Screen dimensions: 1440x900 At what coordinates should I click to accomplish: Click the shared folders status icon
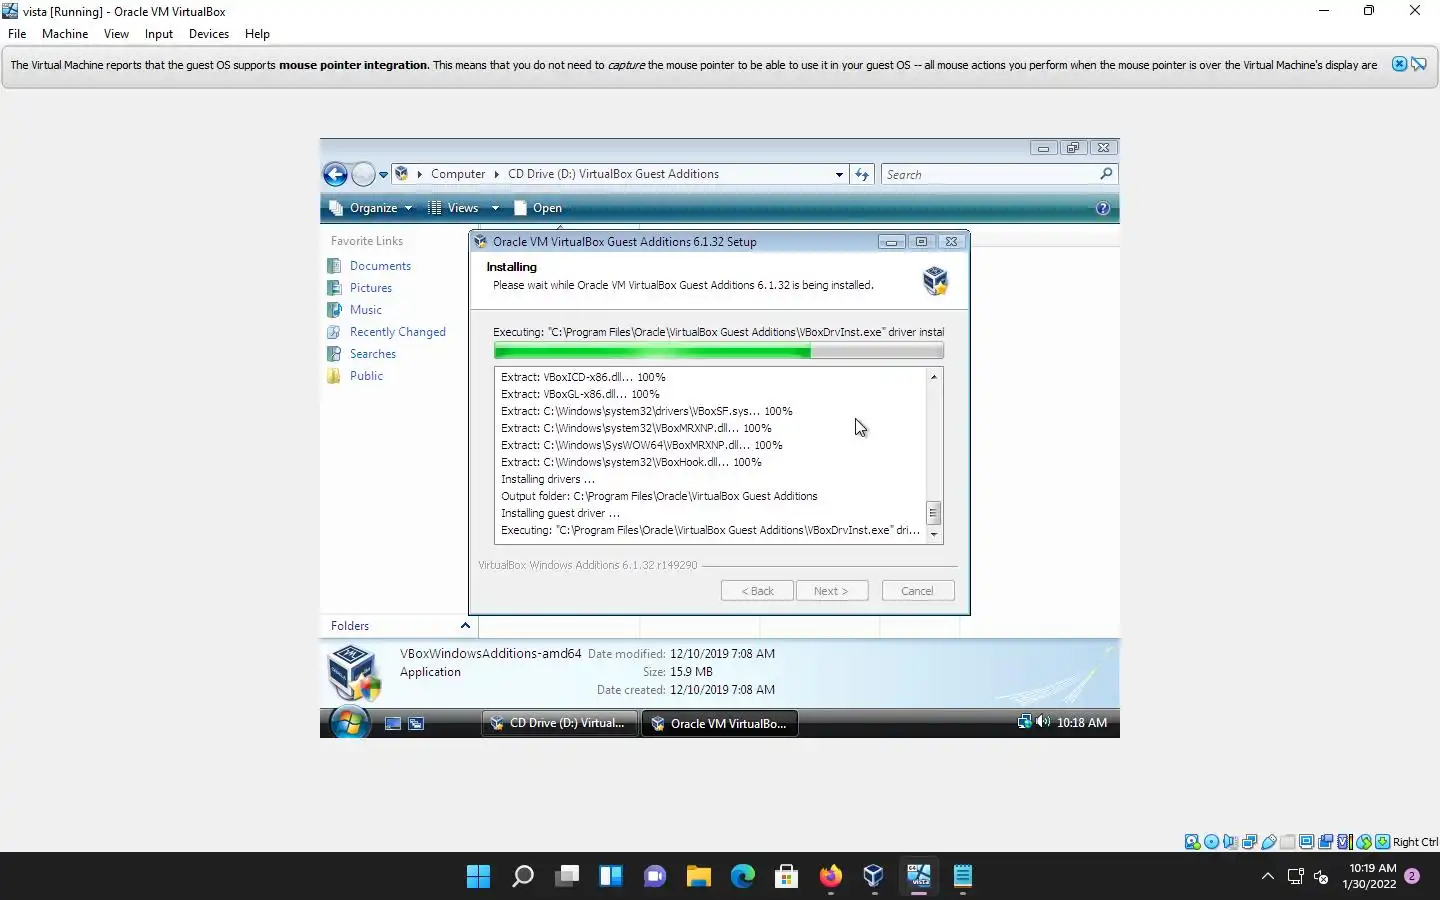click(x=1288, y=842)
